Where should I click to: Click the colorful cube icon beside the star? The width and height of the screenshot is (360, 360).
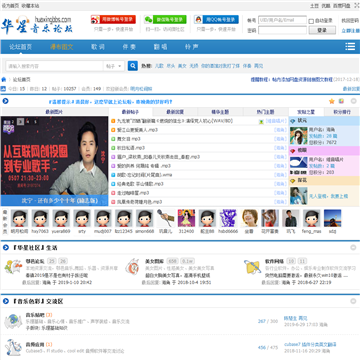341,101
